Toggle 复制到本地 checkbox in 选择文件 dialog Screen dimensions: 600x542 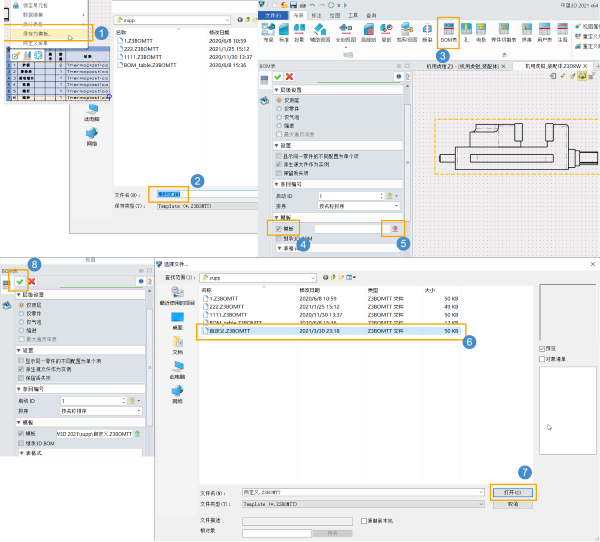pyautogui.click(x=364, y=521)
